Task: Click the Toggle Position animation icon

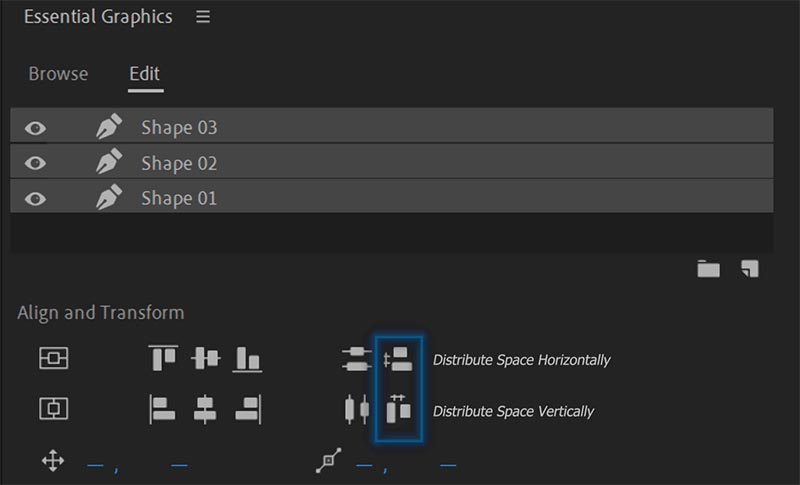Action: point(52,461)
